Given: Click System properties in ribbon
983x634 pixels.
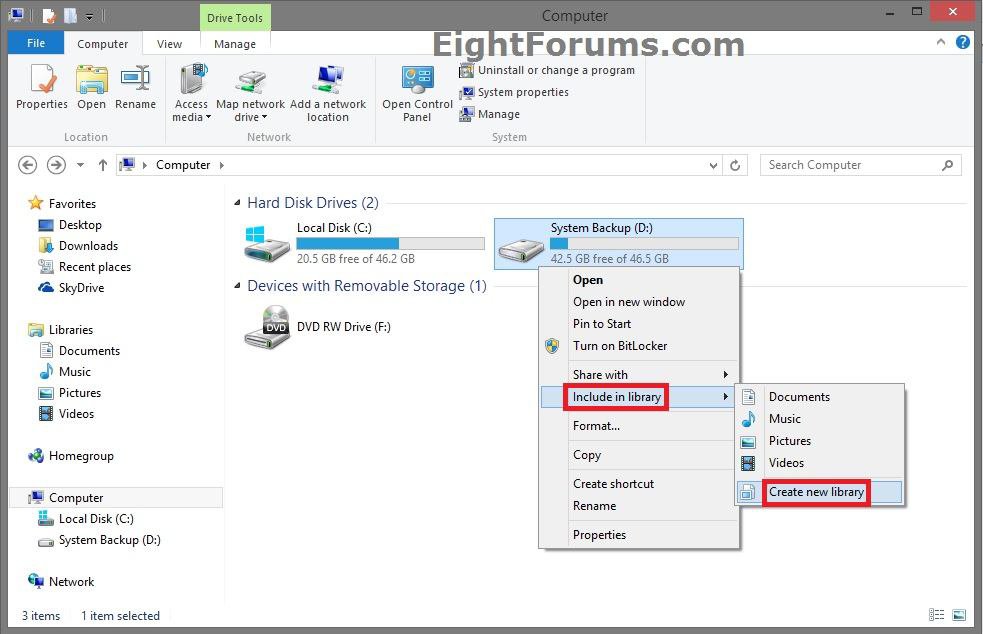Looking at the screenshot, I should click(x=522, y=92).
